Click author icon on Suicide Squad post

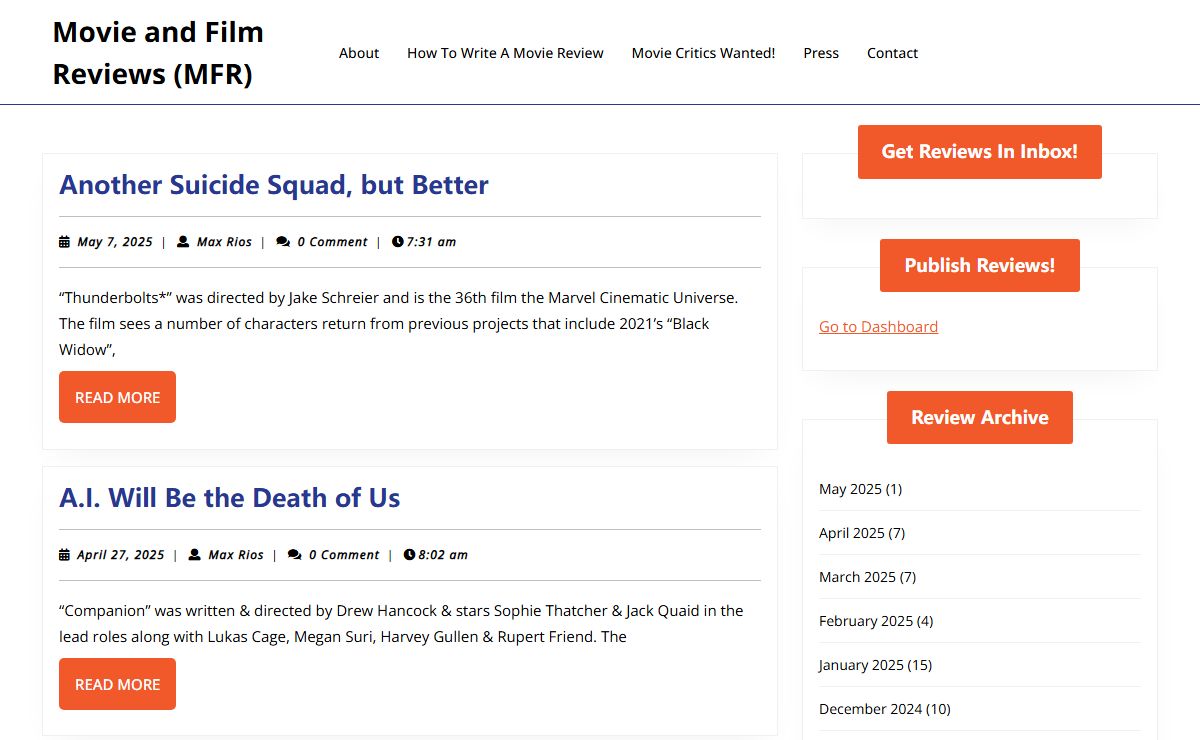pyautogui.click(x=183, y=242)
